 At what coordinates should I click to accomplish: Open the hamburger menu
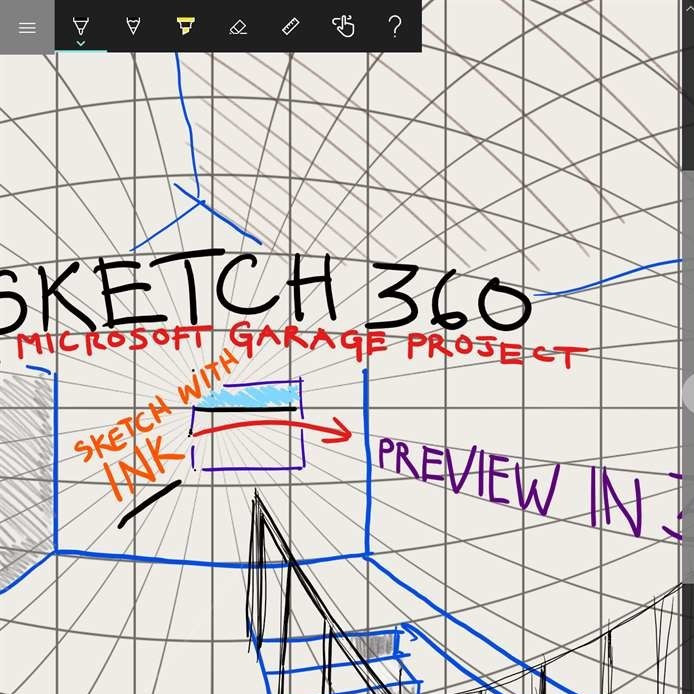coord(27,27)
